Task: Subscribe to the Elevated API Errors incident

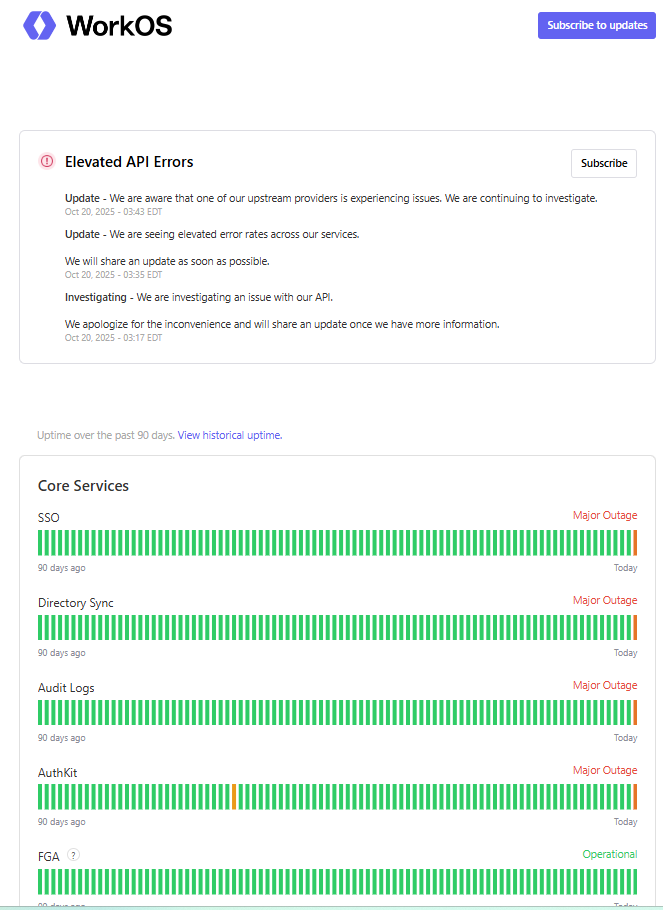Action: click(604, 163)
